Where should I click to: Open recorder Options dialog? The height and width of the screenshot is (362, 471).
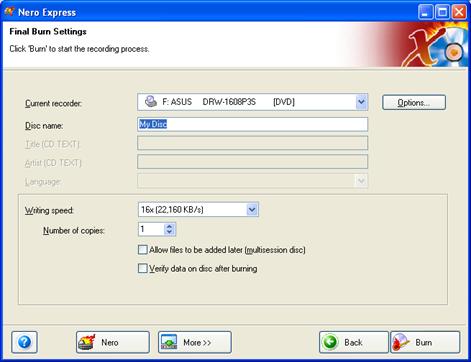414,102
